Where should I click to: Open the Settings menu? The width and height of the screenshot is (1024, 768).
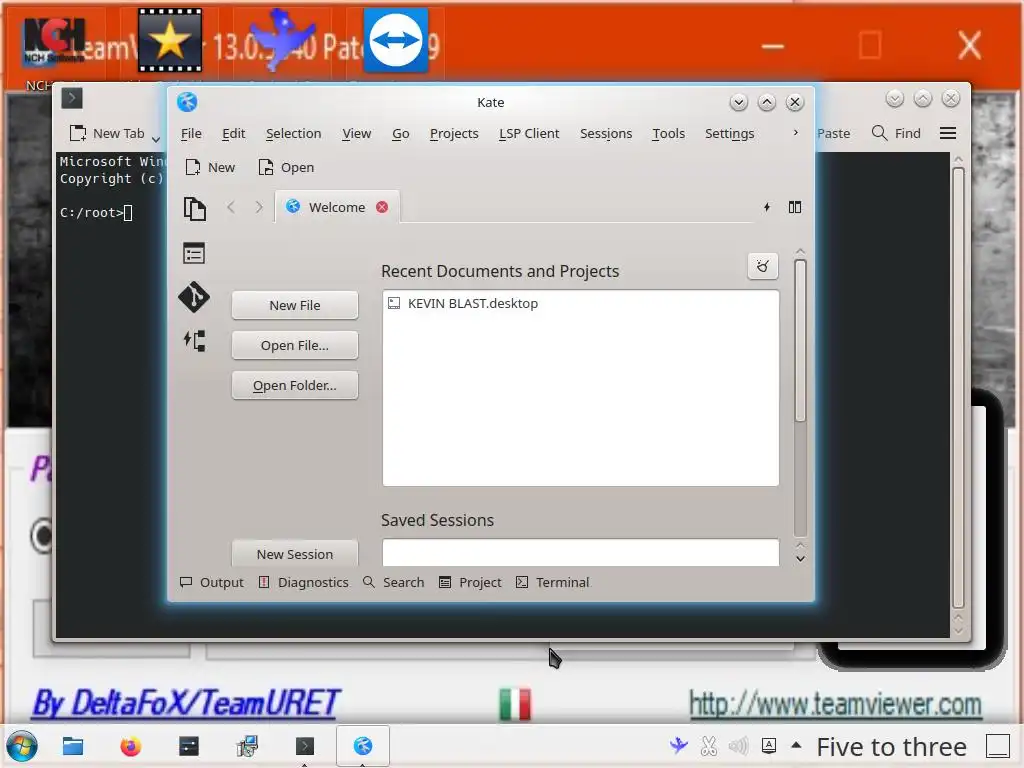click(729, 133)
